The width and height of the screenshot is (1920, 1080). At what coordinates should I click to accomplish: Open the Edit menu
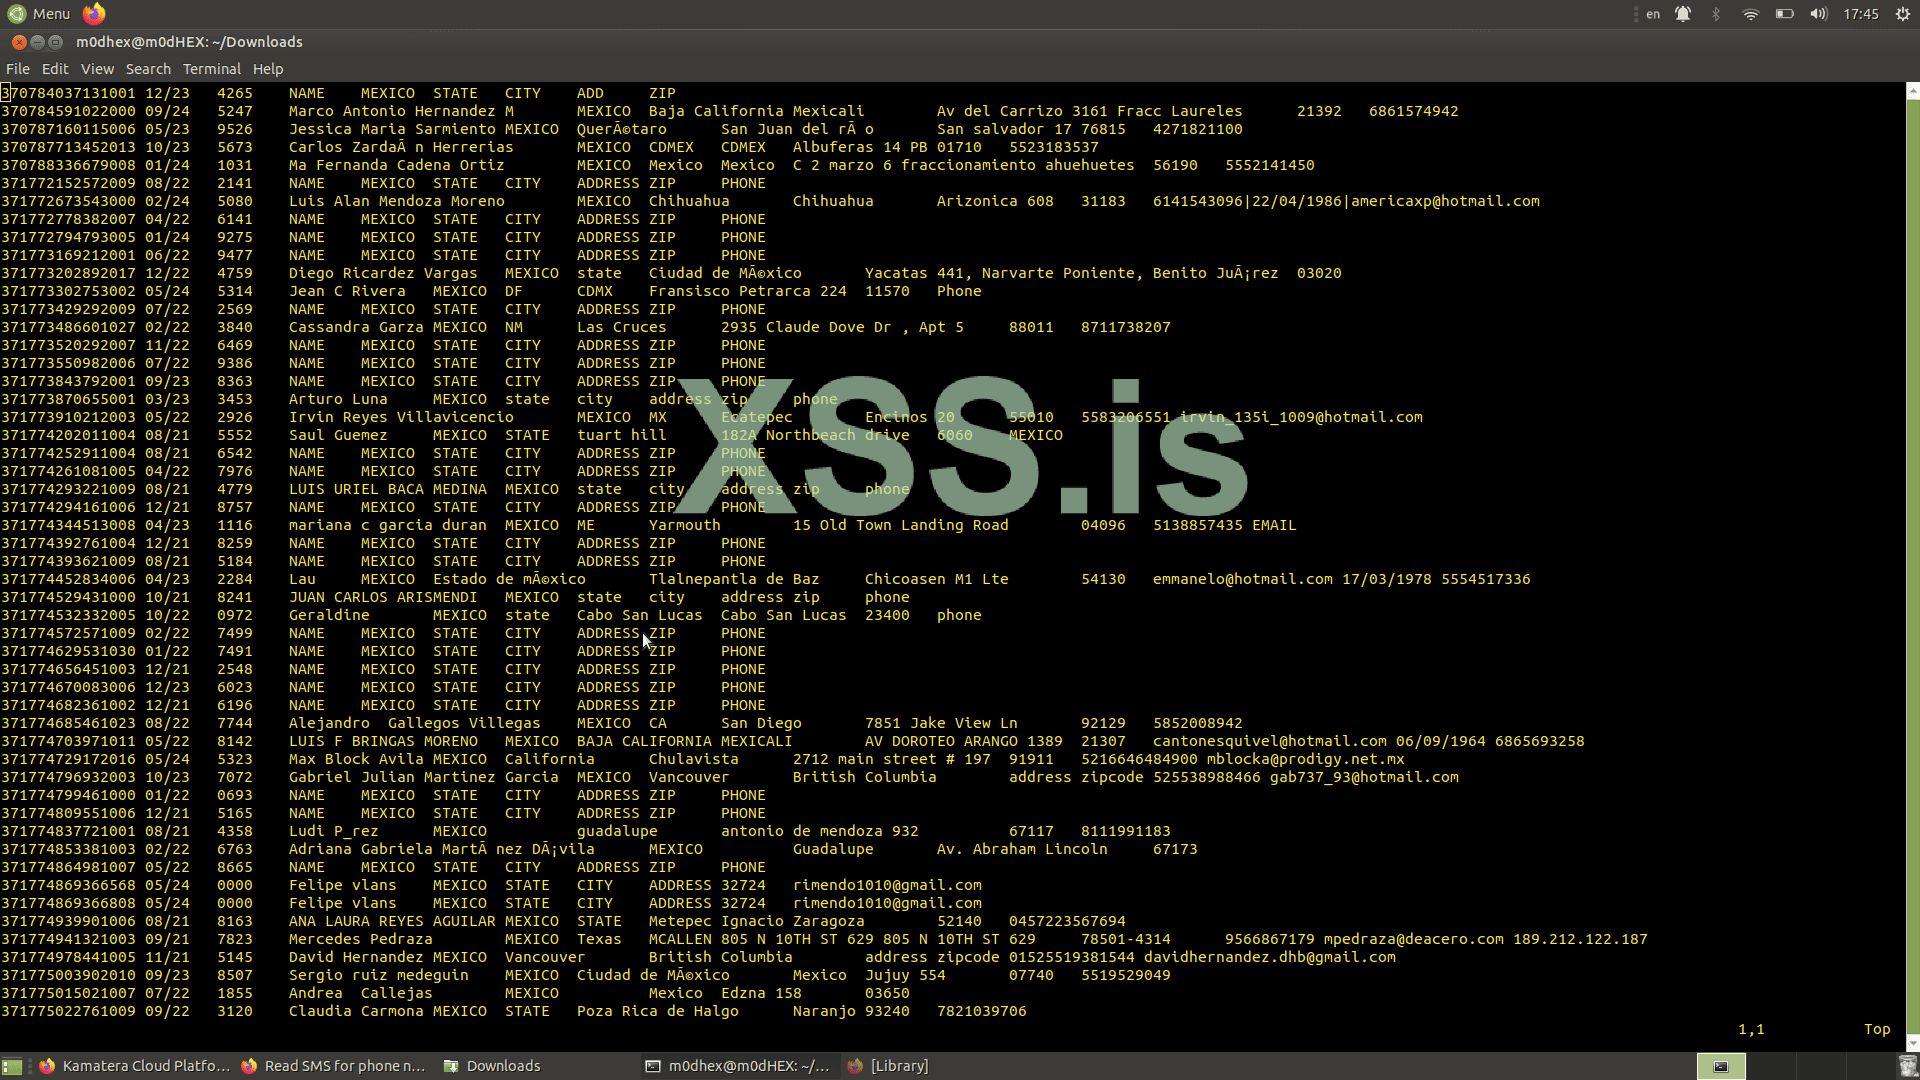coord(55,69)
